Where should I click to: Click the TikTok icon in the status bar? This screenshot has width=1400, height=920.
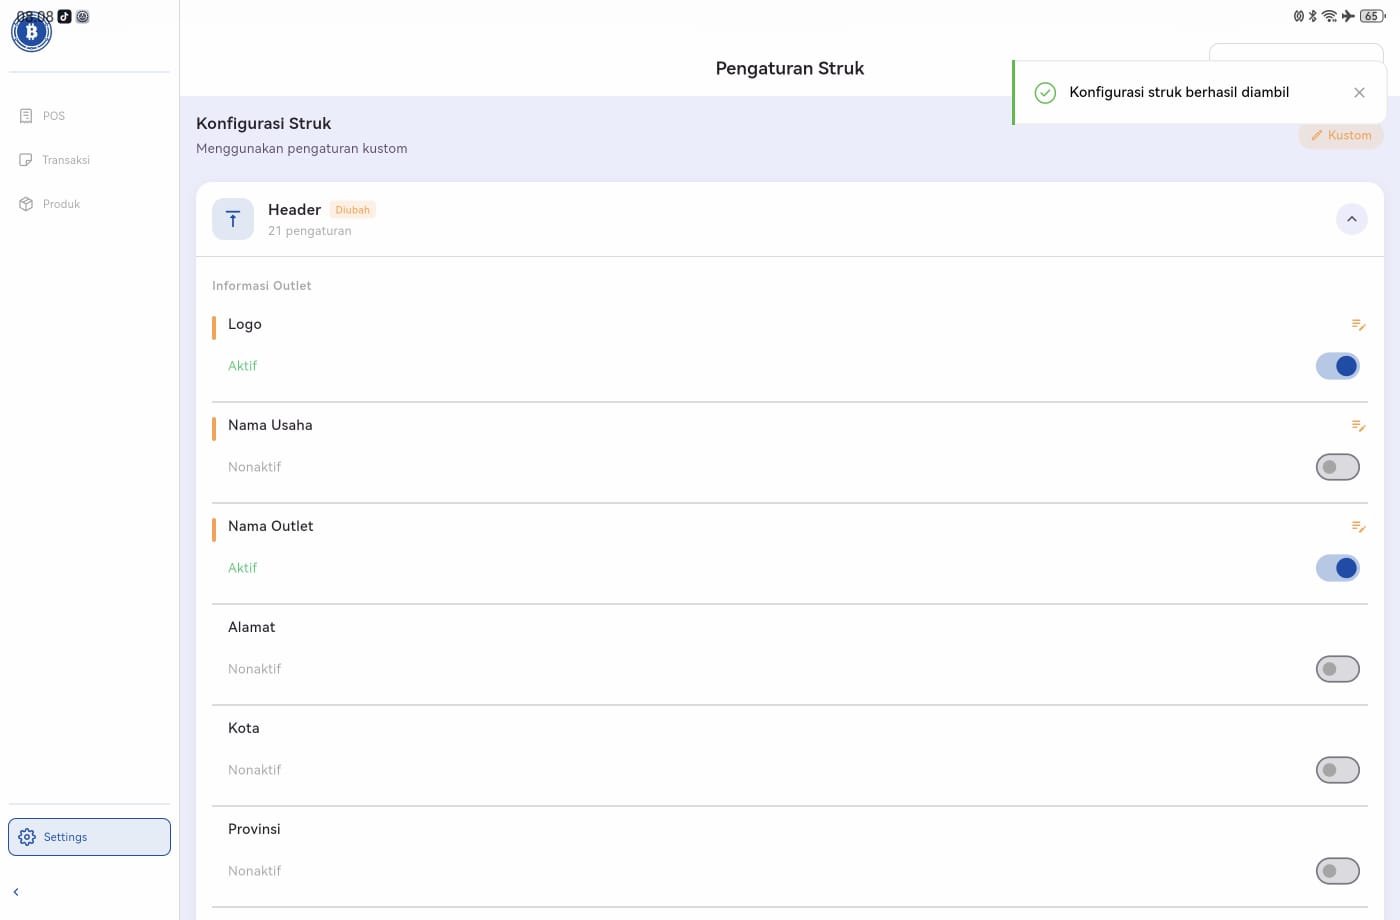(65, 16)
